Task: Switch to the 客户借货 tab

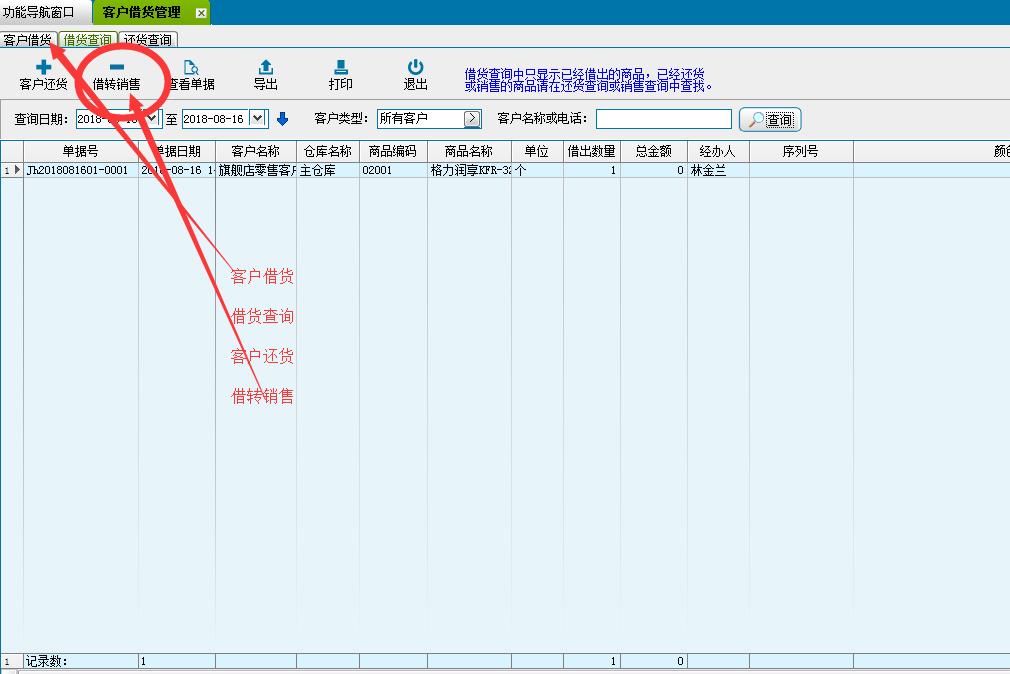Action: [27, 40]
